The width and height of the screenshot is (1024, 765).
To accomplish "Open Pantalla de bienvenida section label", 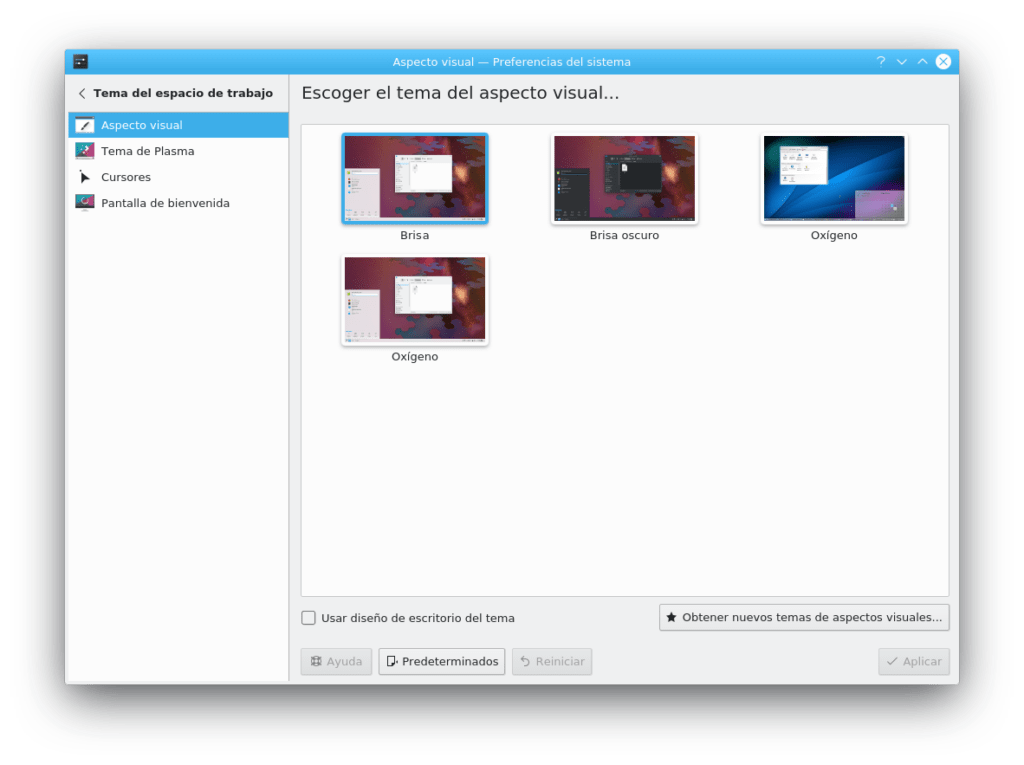I will 165,203.
